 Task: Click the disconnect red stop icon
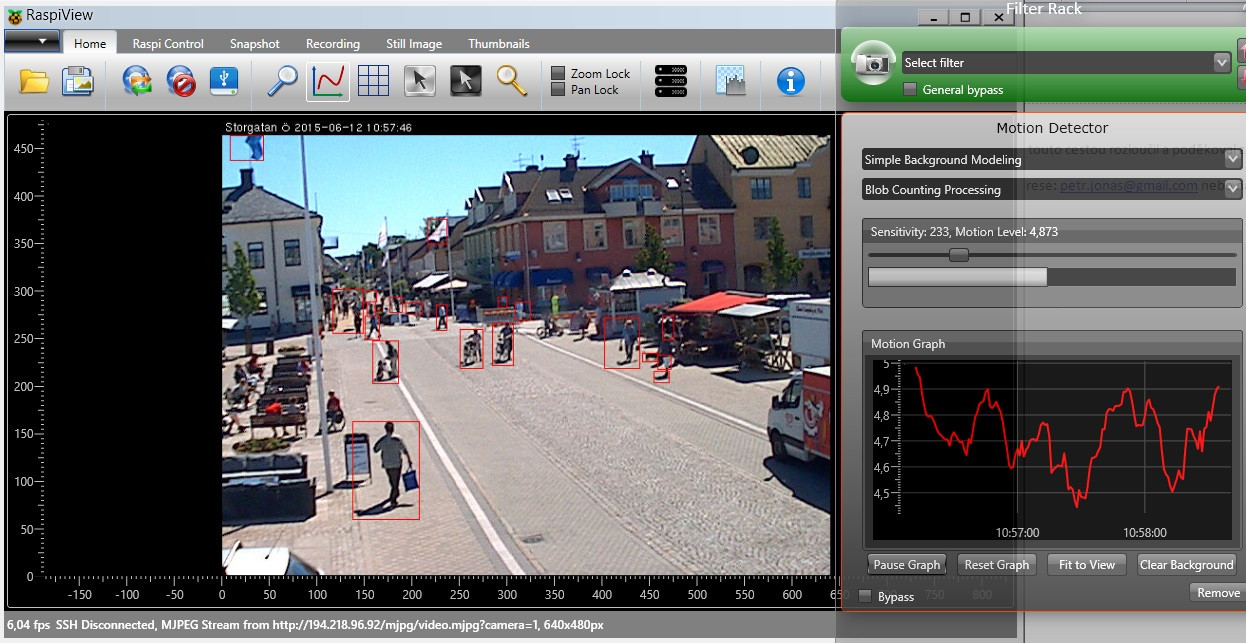click(181, 81)
